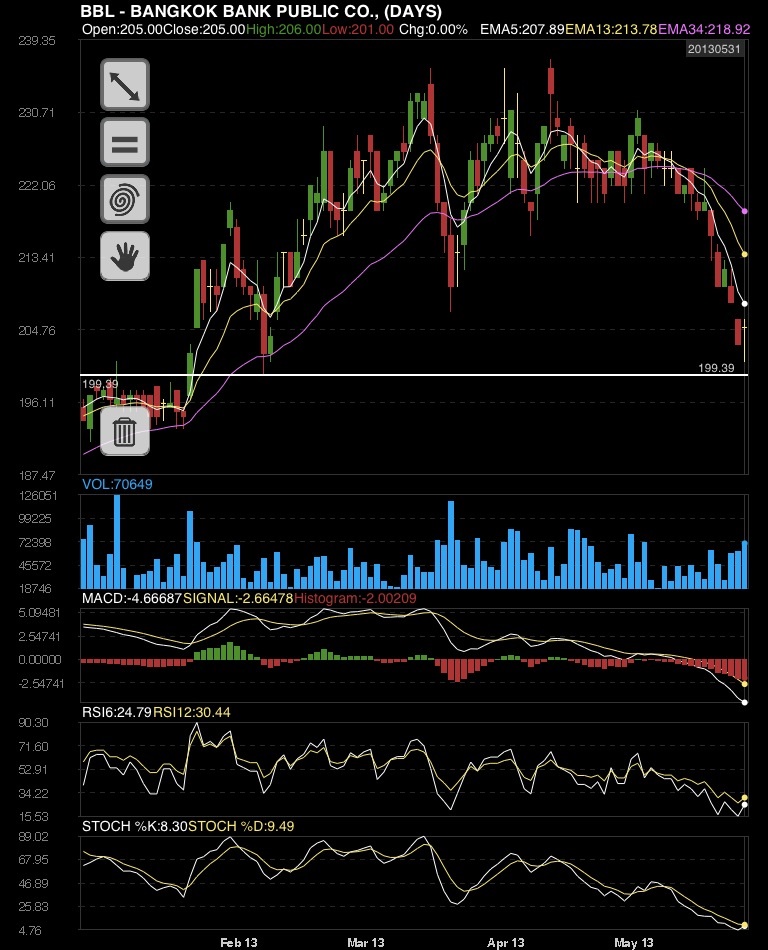The height and width of the screenshot is (950, 768).
Task: Click the EMA34:218.92 indicator label
Action: [x=704, y=29]
